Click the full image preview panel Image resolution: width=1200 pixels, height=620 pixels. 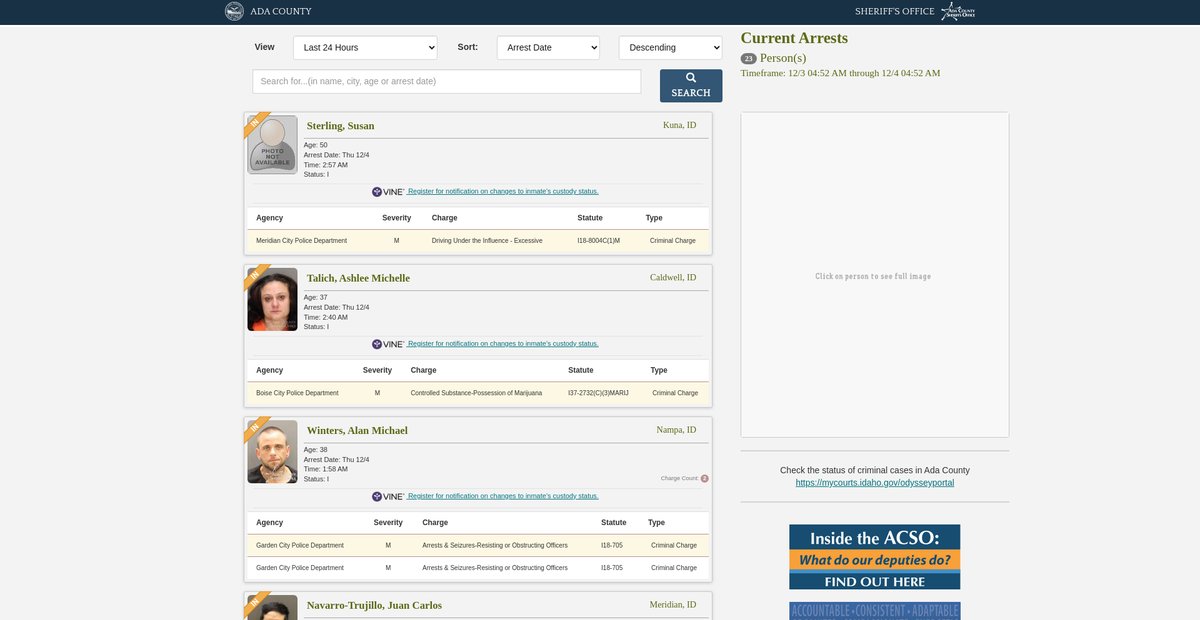click(875, 275)
